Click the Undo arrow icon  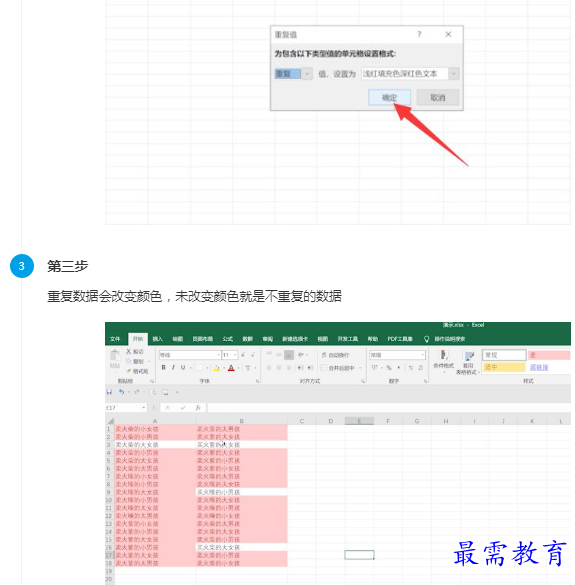(x=121, y=392)
